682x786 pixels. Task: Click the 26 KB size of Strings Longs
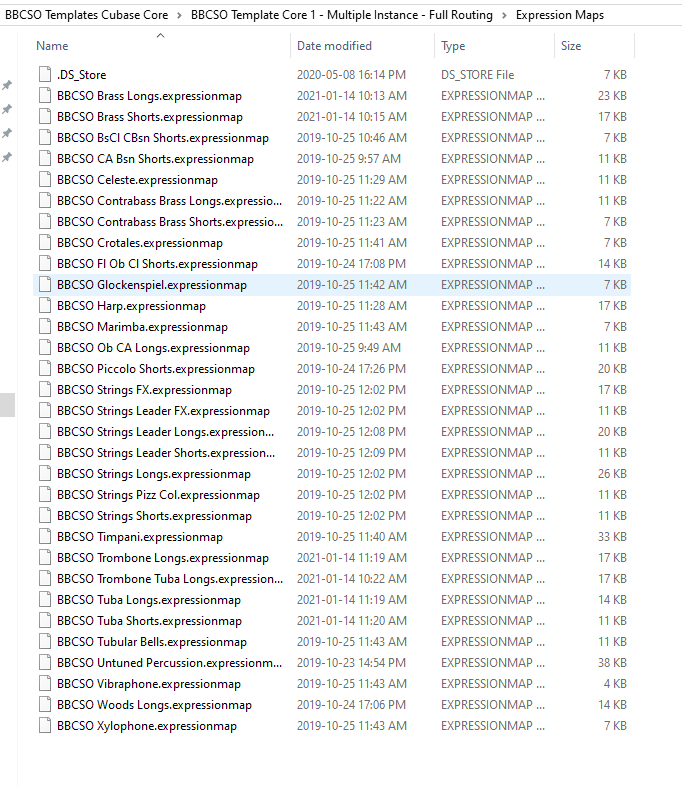(x=612, y=474)
